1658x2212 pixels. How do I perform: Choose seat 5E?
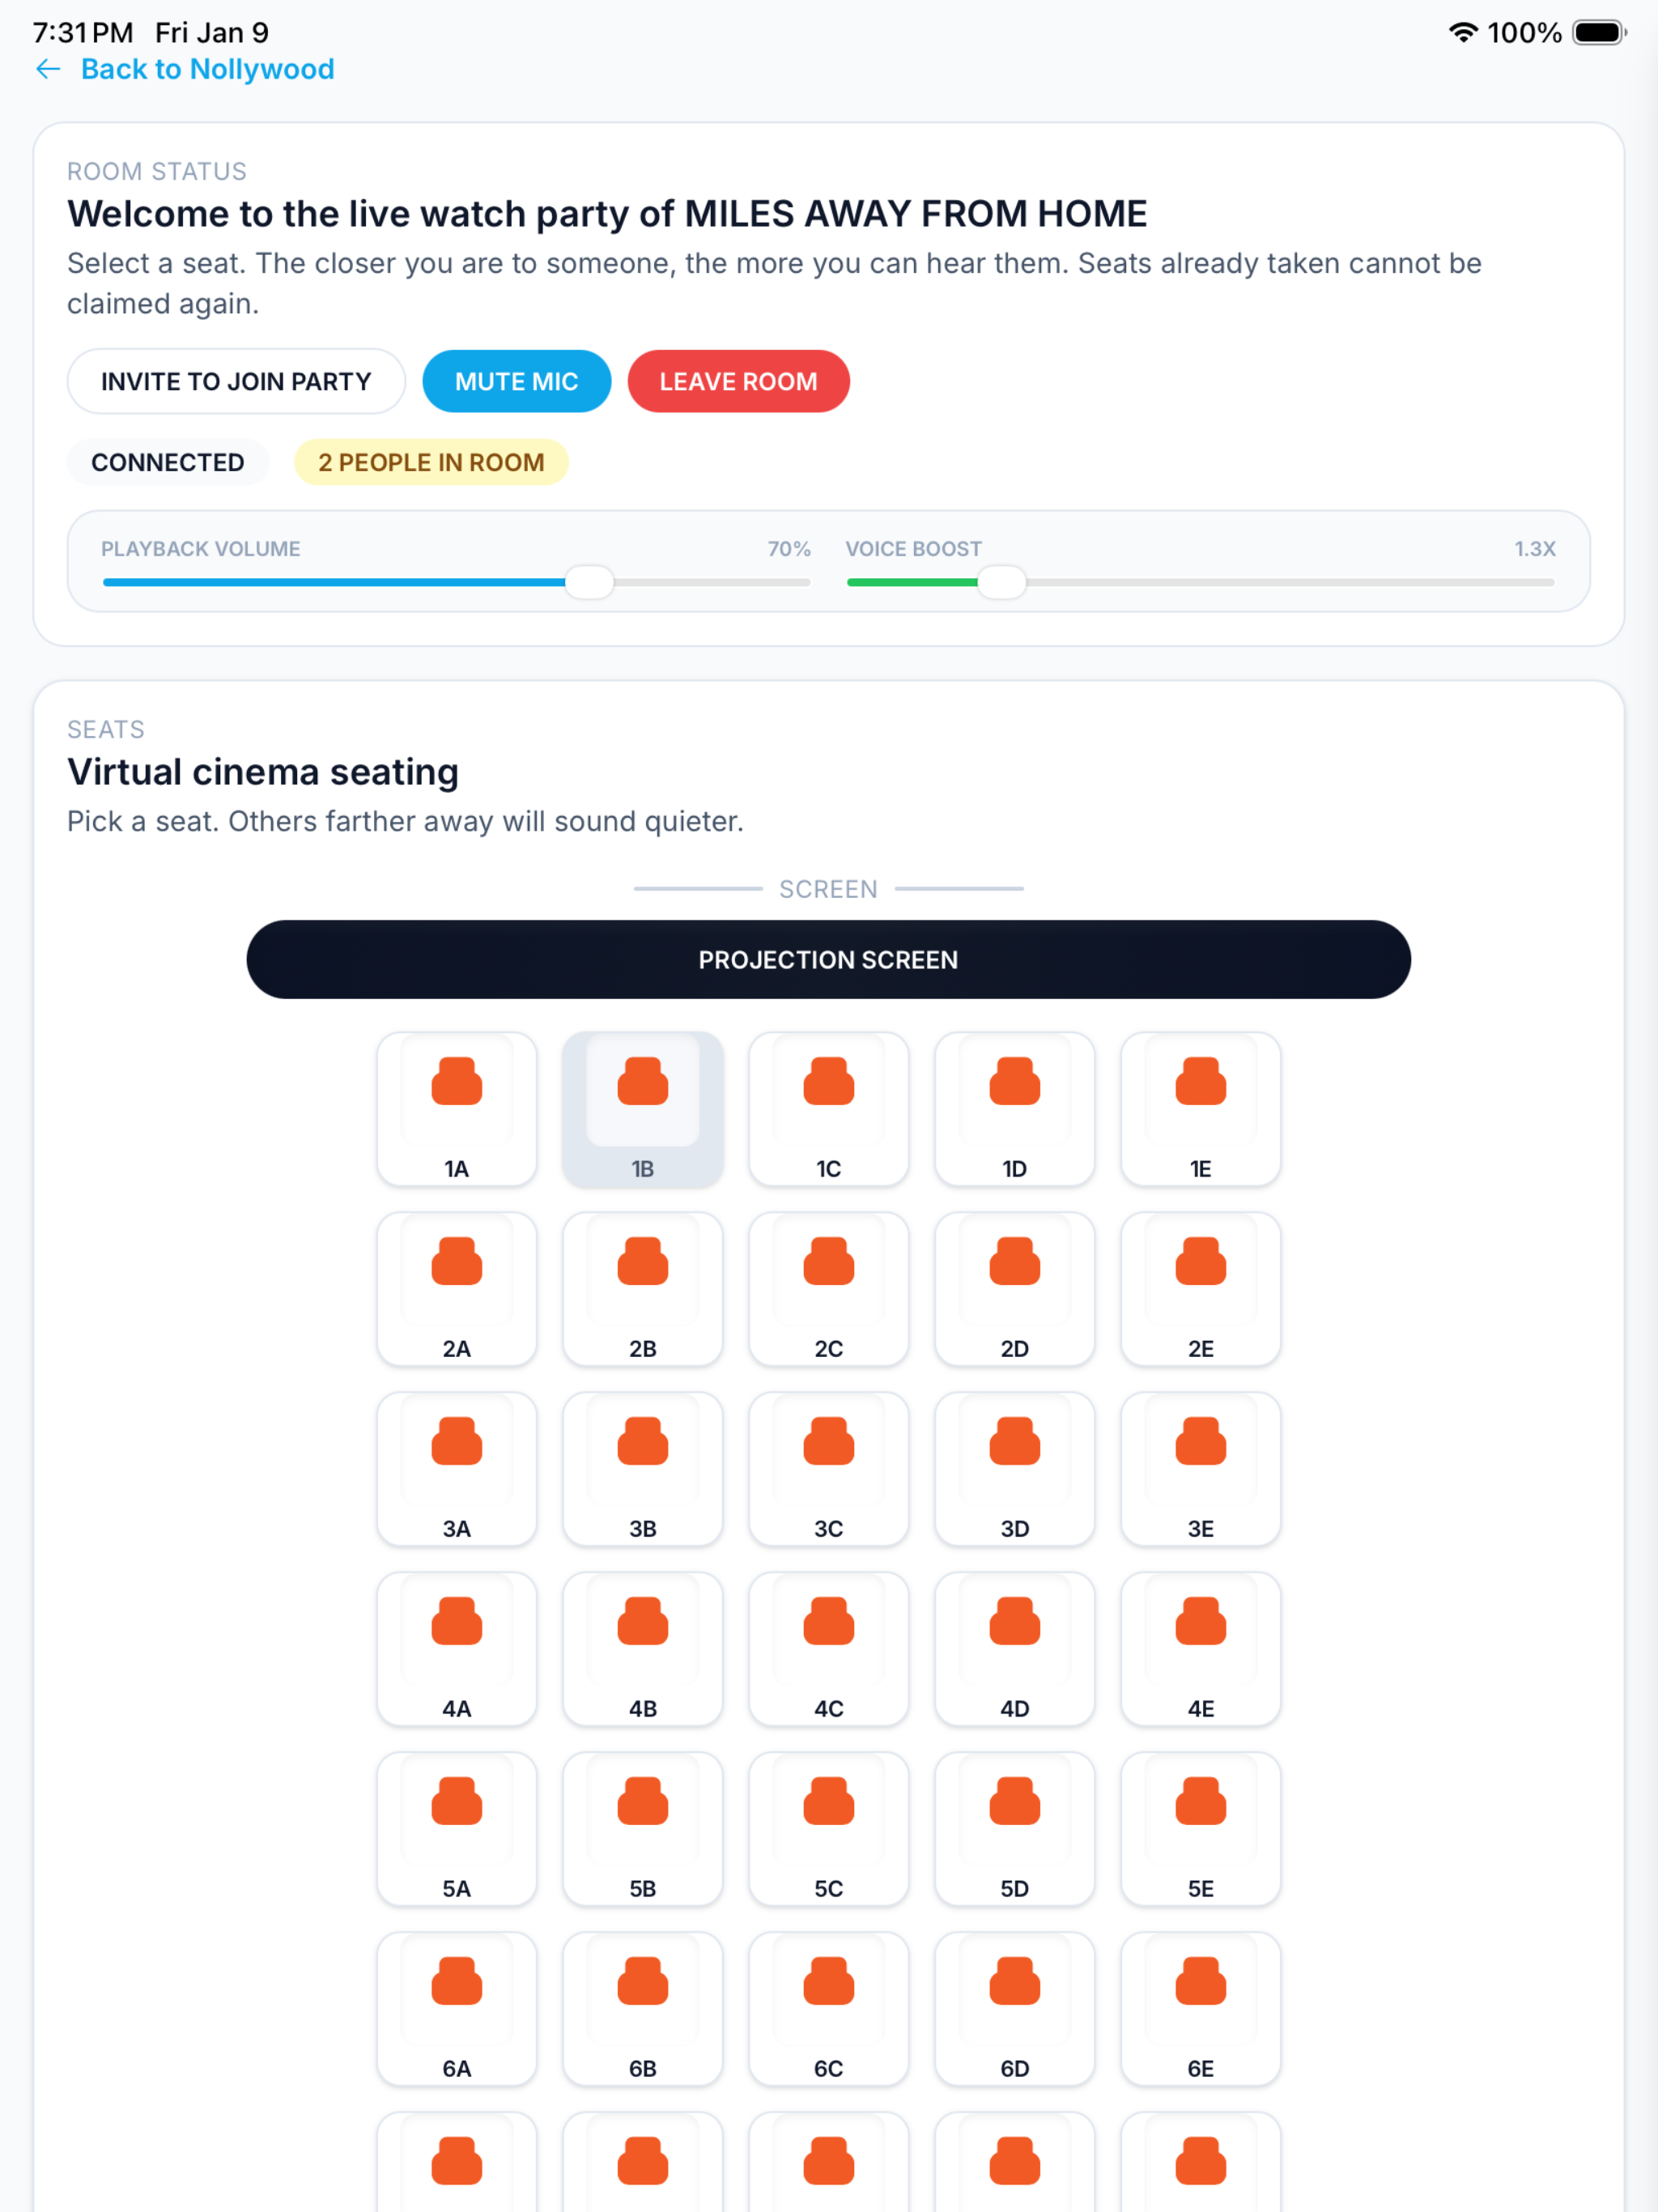1200,1829
